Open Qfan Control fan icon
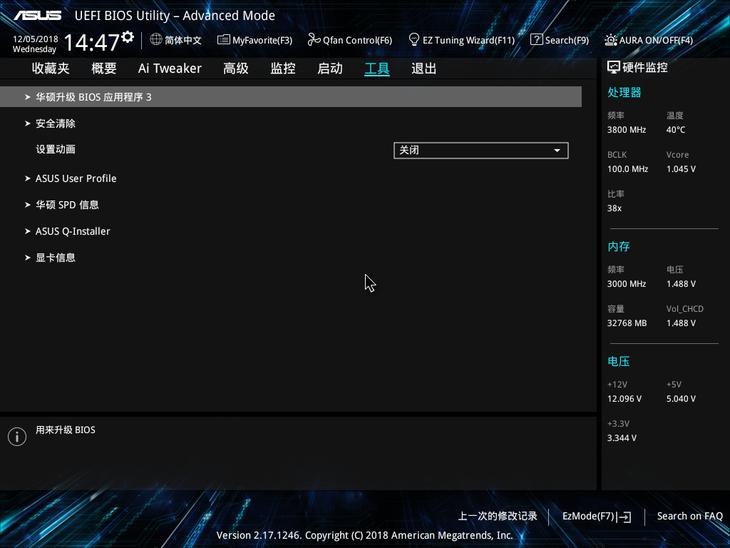 [x=314, y=40]
